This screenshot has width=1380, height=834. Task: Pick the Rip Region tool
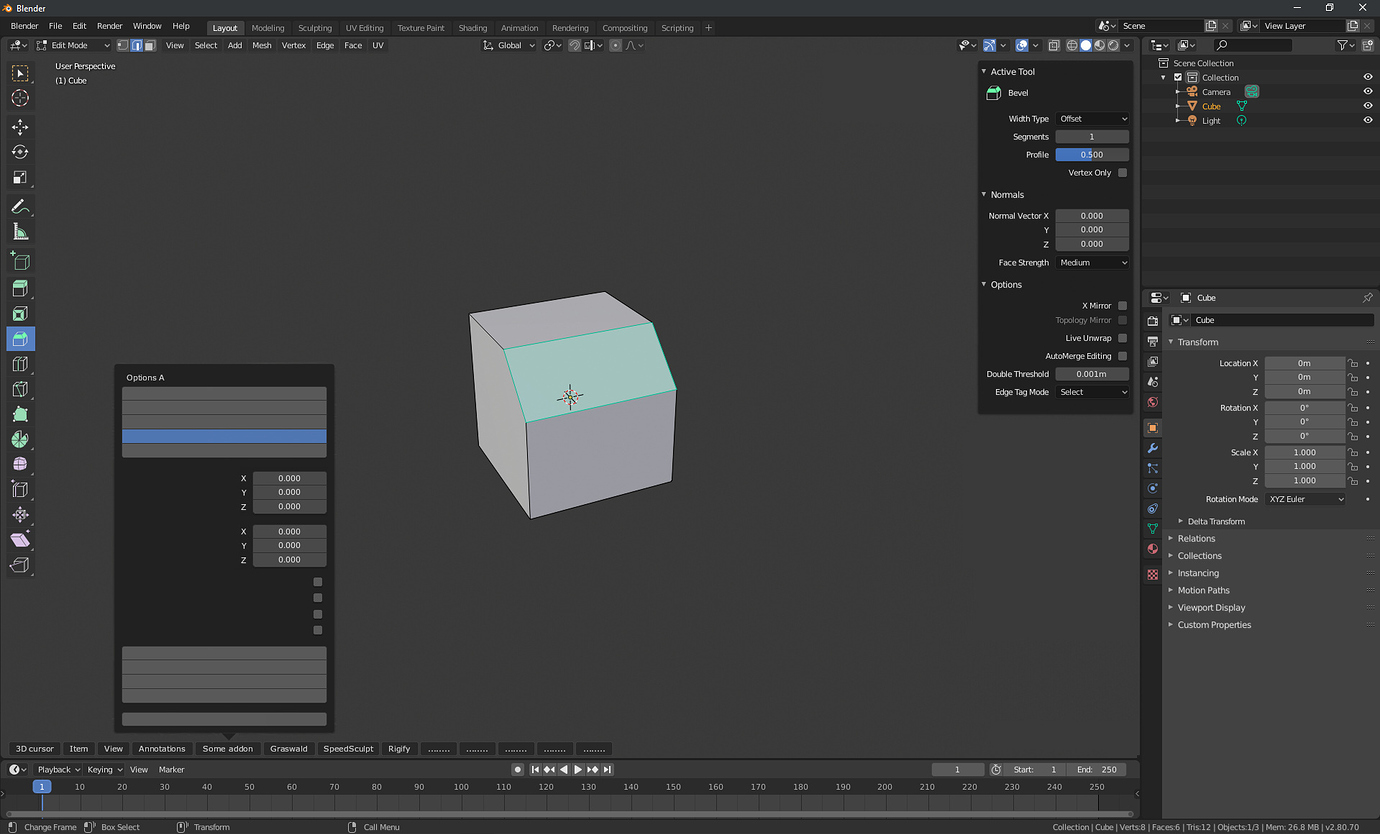pyautogui.click(x=20, y=565)
